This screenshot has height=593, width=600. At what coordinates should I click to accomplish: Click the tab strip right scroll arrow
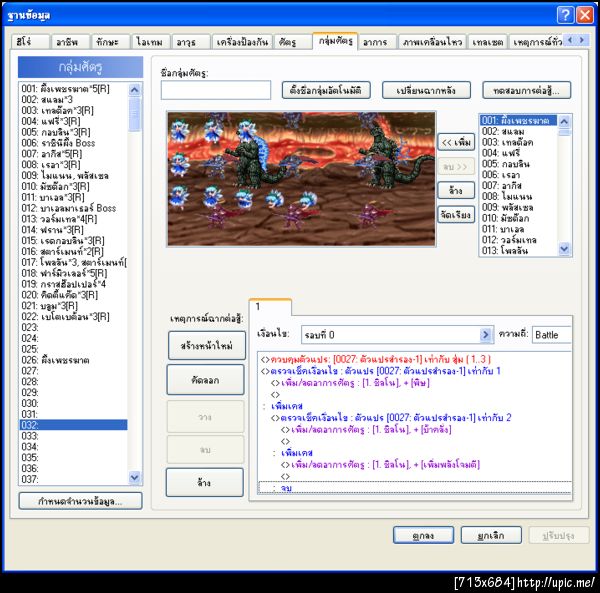click(x=582, y=40)
